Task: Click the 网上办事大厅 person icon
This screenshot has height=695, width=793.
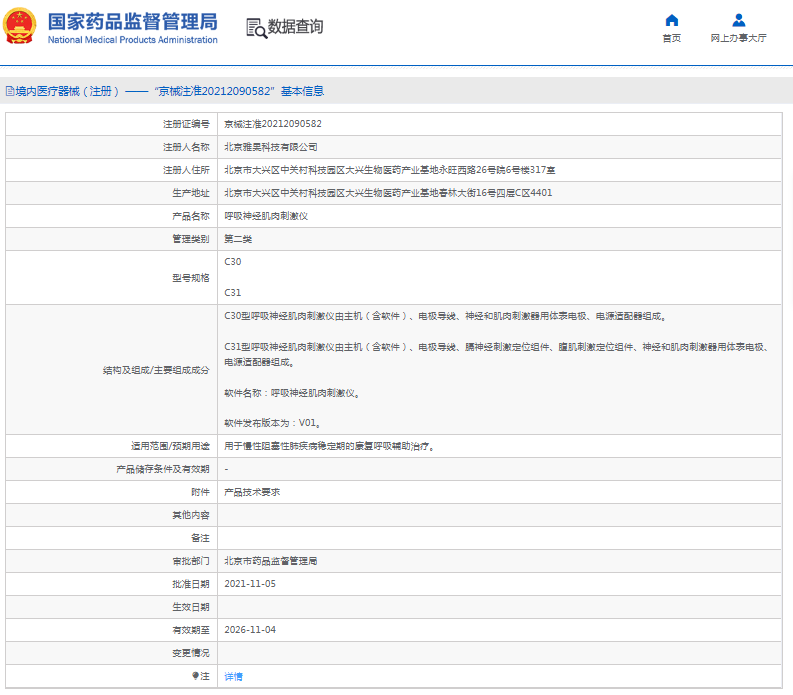Action: [738, 20]
